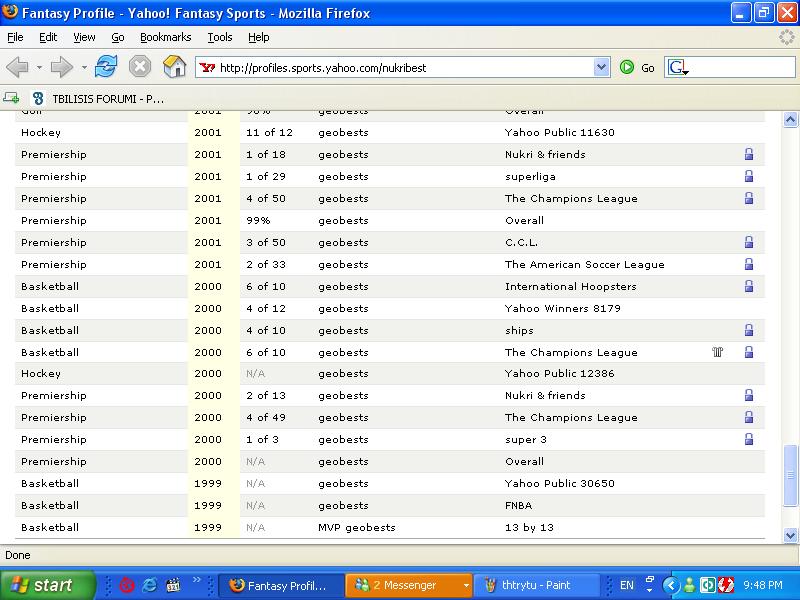Click the lock icon in the super 3 row

tap(748, 439)
